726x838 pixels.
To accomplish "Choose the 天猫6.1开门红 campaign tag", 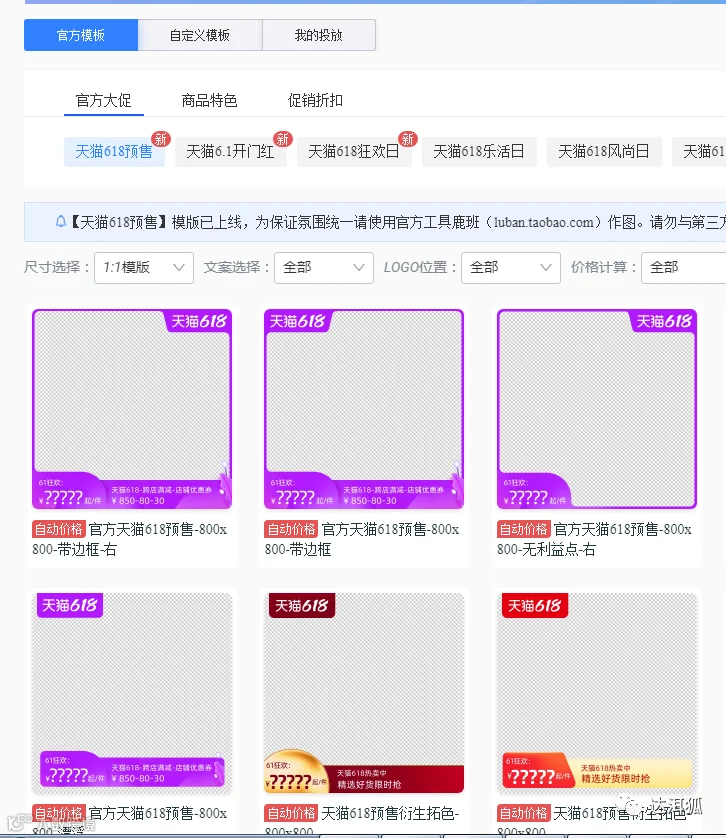I will [x=230, y=152].
